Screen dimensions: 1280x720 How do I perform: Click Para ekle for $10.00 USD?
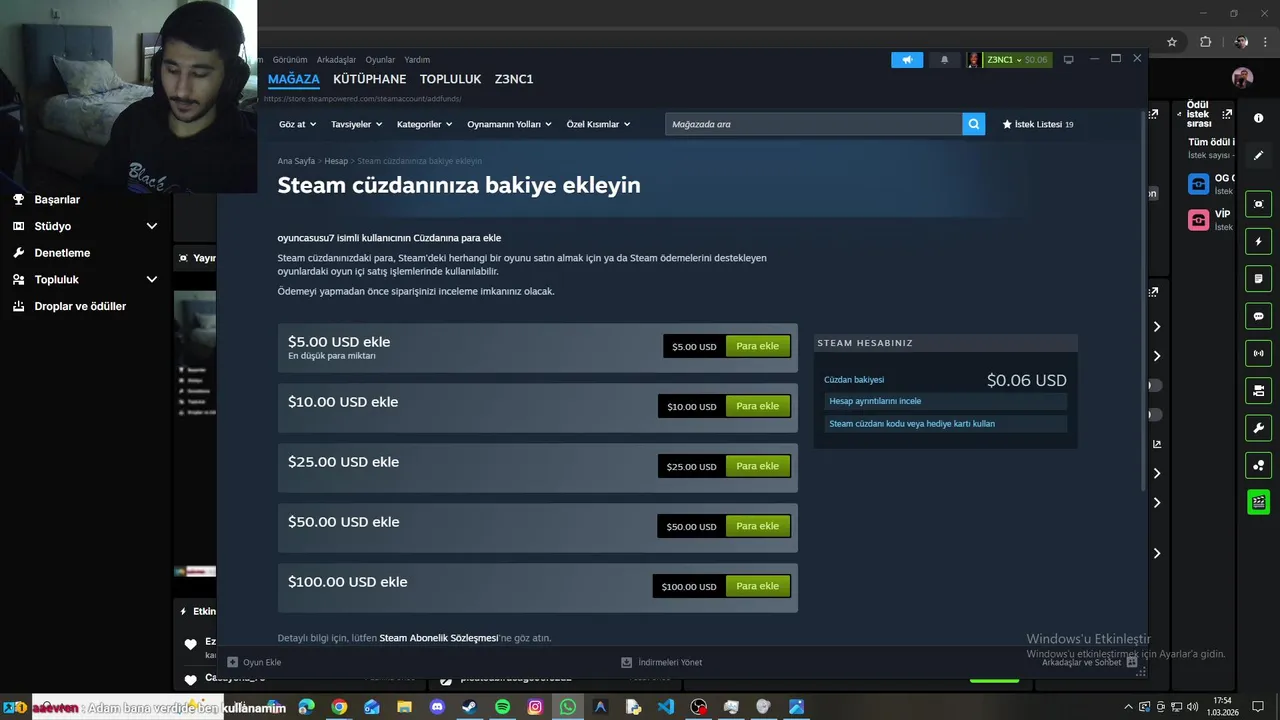(x=757, y=406)
